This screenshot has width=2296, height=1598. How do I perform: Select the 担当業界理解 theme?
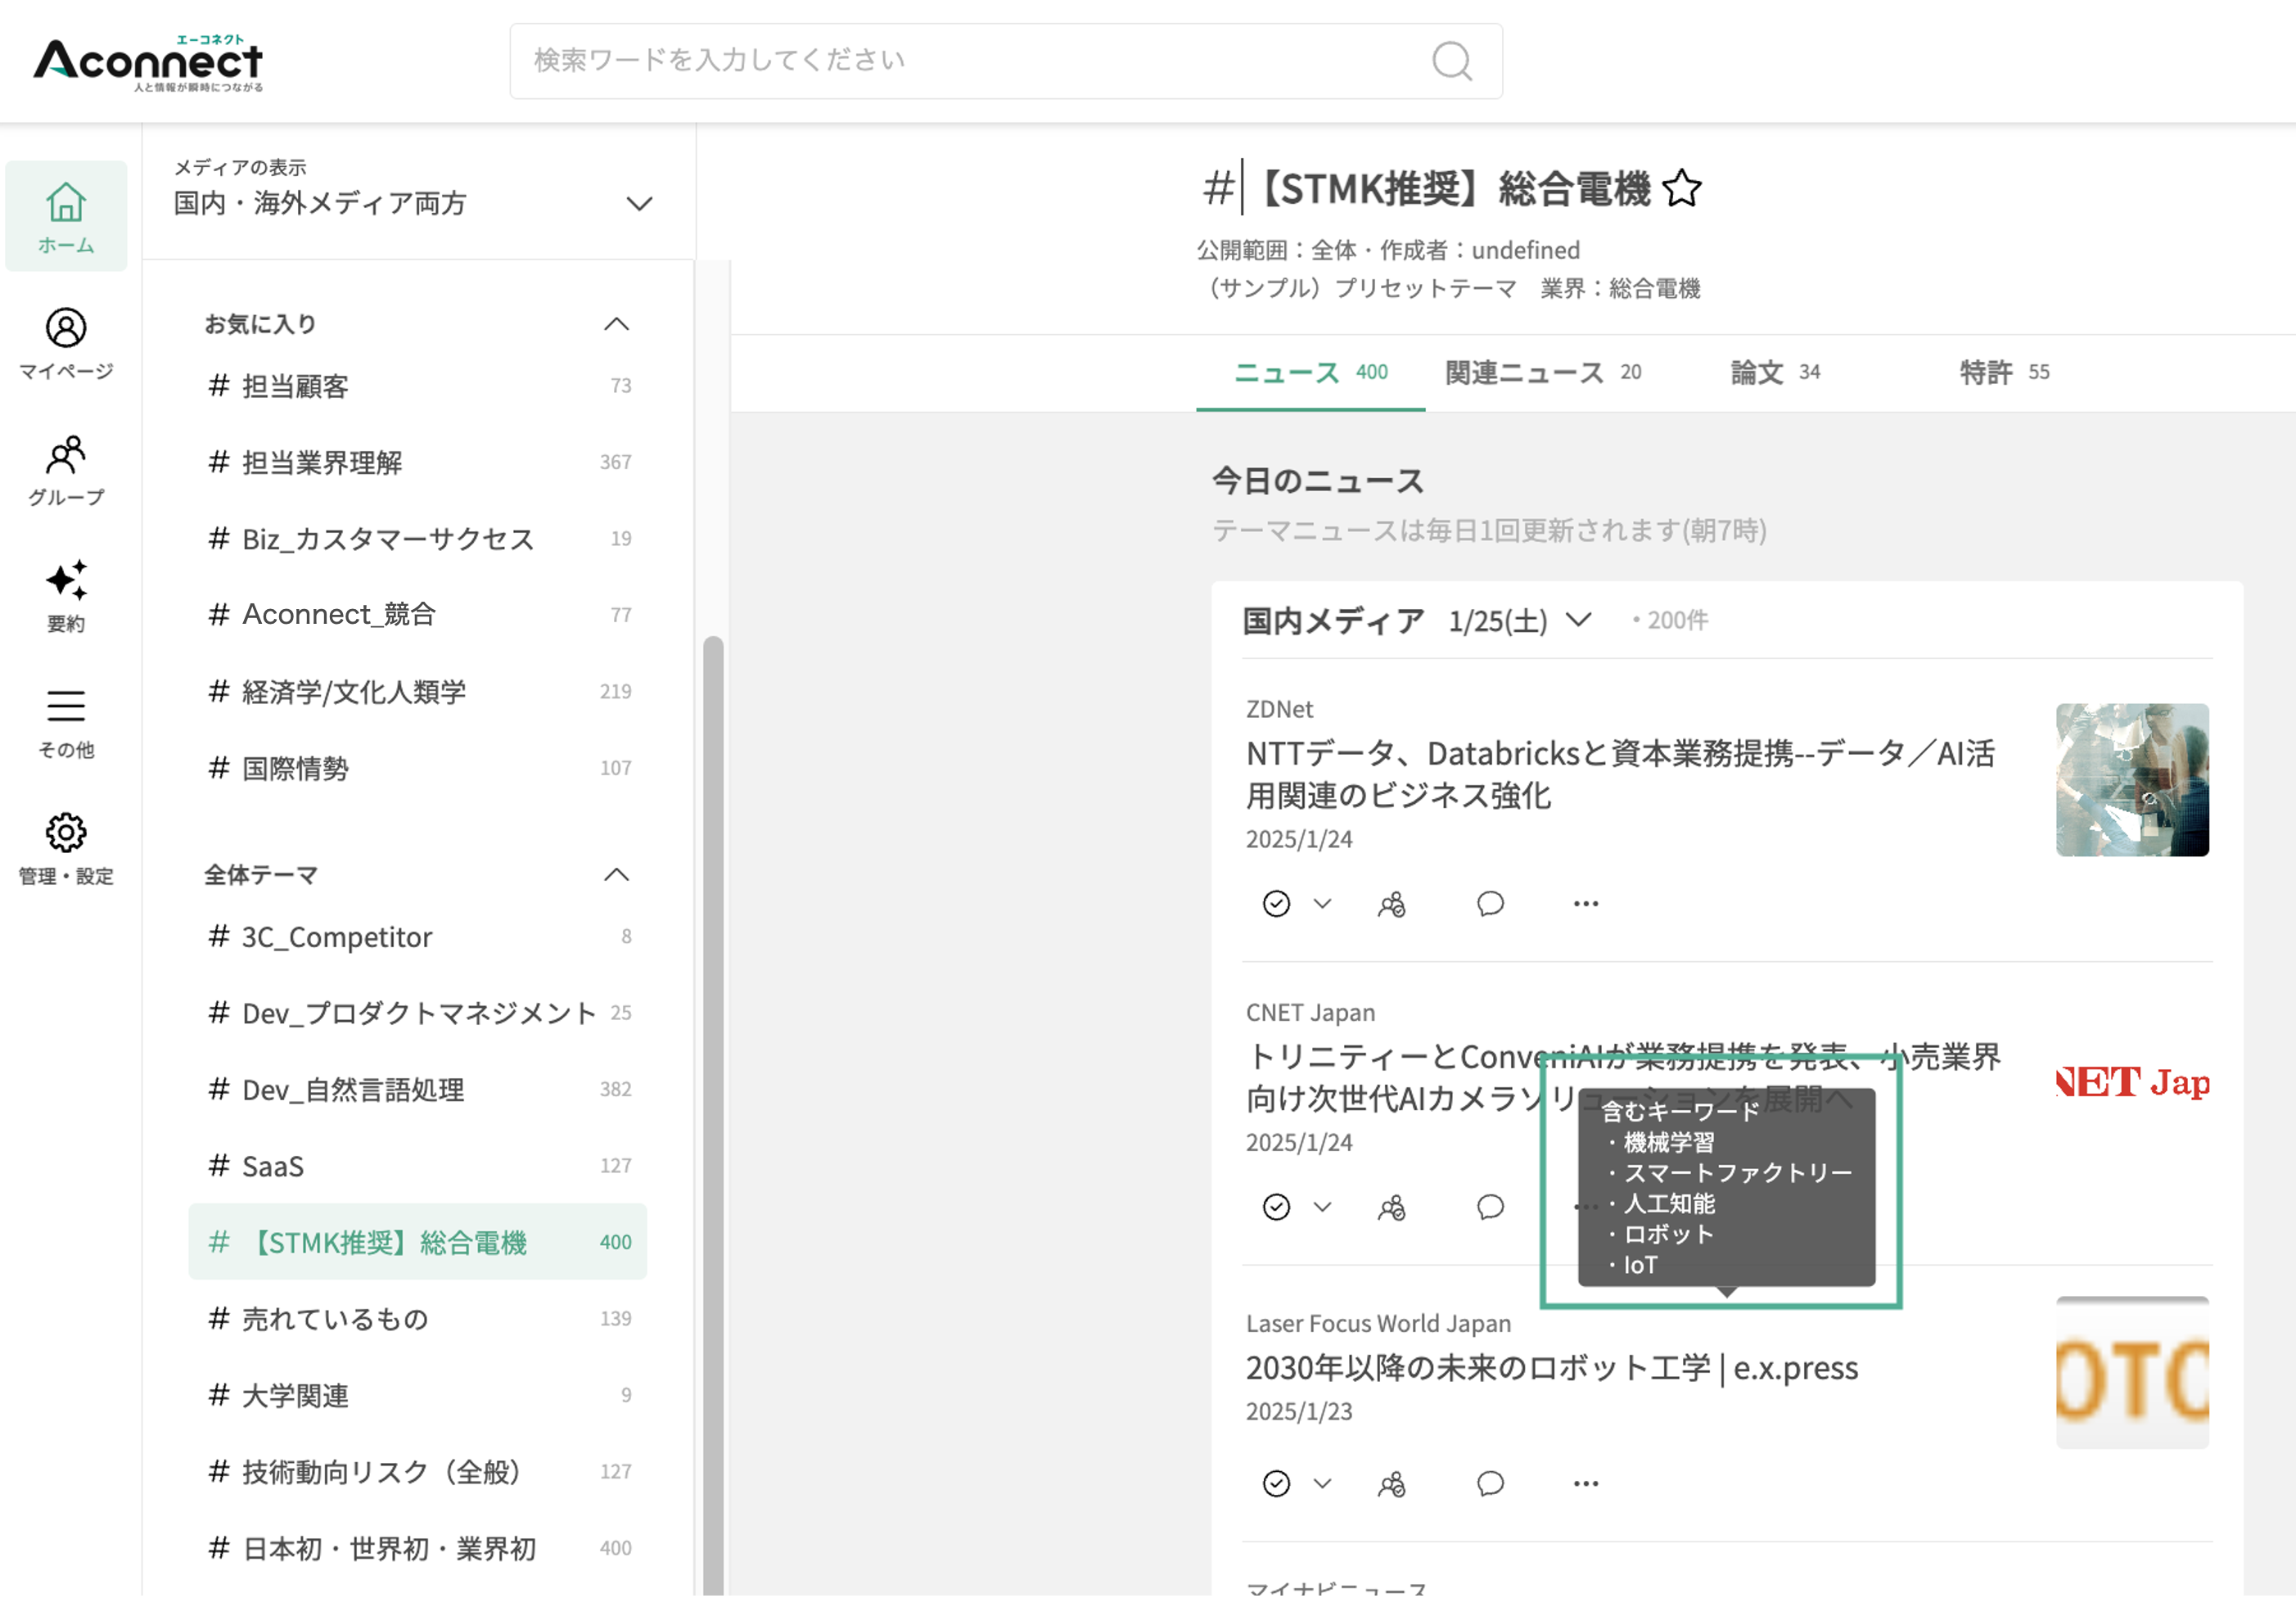tap(418, 462)
